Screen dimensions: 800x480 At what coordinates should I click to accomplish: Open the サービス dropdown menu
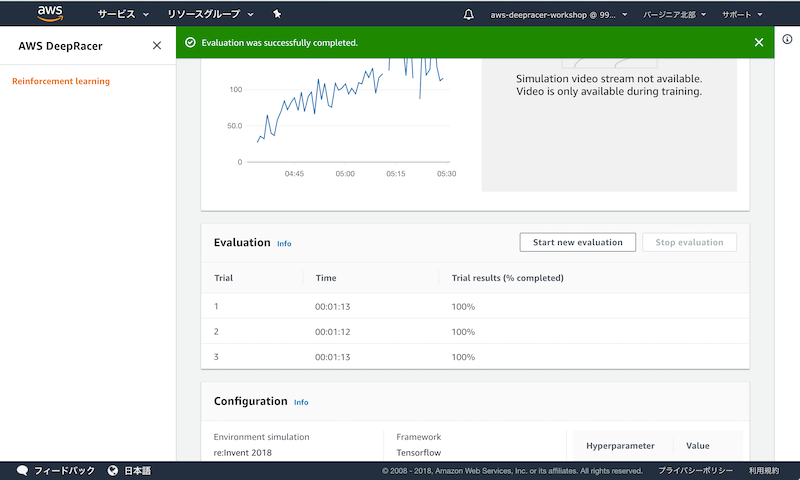tap(123, 14)
